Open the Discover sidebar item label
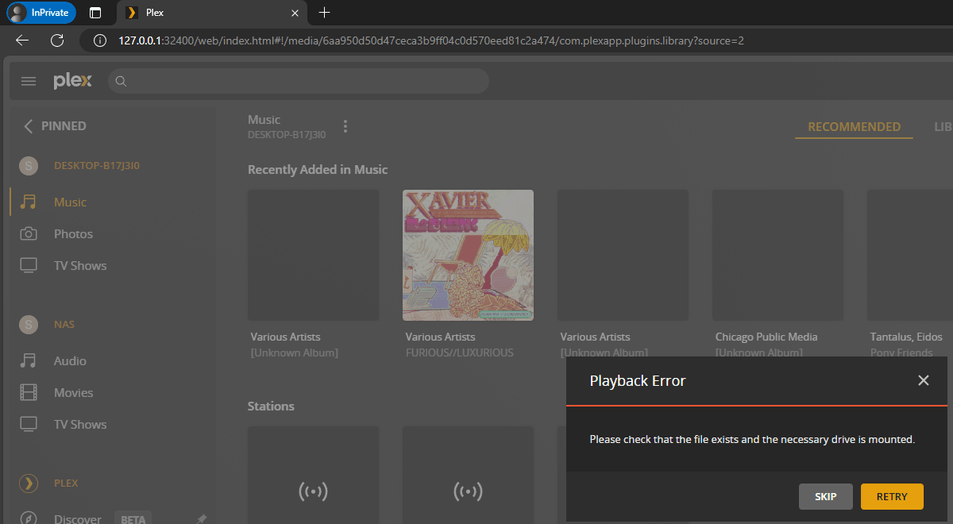Screen dimensions: 953x524 click(x=77, y=519)
